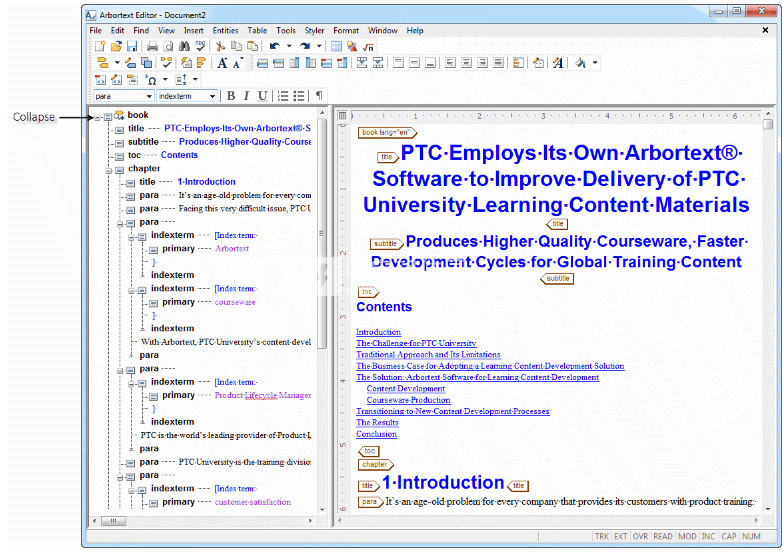Viewport: 783px width, 553px height.
Task: Toggle bulleted list formatting
Action: pyautogui.click(x=299, y=96)
